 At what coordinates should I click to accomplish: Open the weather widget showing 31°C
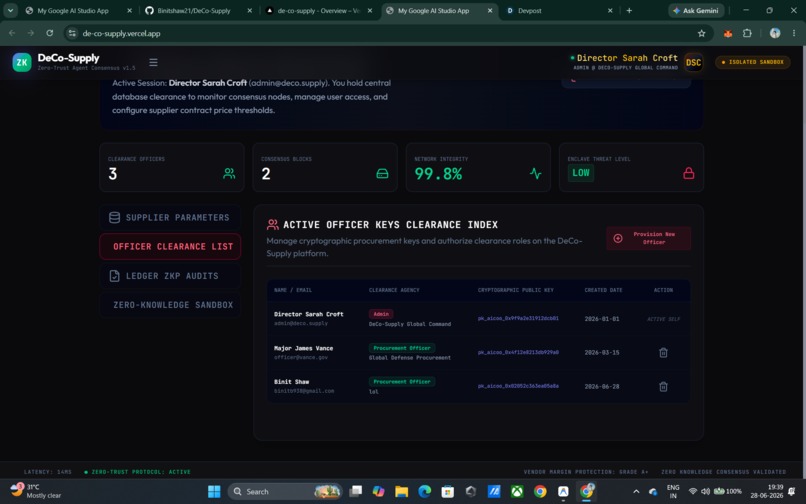[x=35, y=491]
